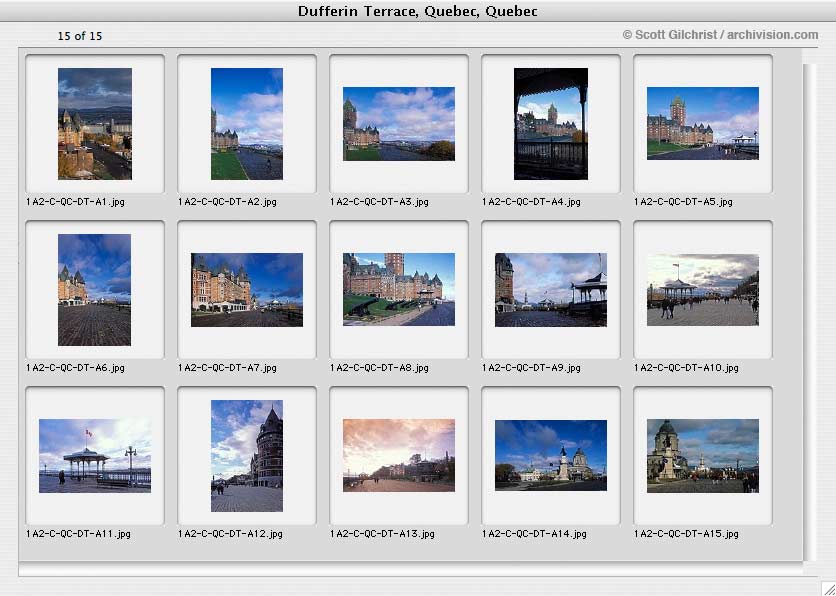Open thumbnail 1A2-C-QC-DT-A9.jpg
836x596 pixels.
(x=551, y=289)
